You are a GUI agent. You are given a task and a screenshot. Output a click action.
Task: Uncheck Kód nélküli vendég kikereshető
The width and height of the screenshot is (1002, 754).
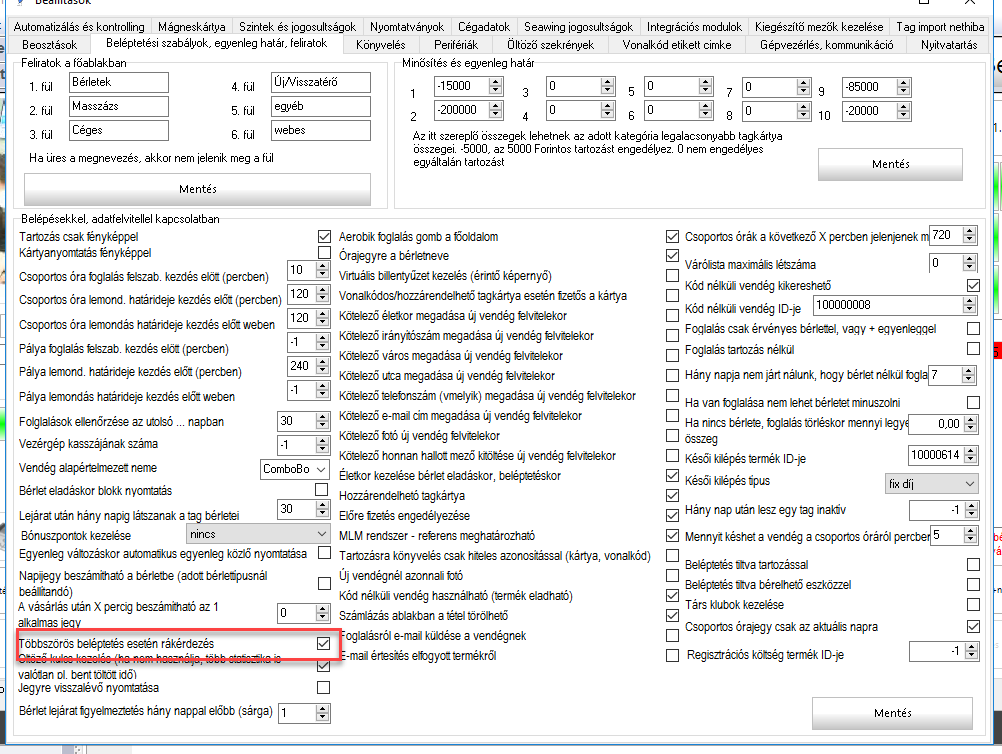pyautogui.click(x=973, y=285)
